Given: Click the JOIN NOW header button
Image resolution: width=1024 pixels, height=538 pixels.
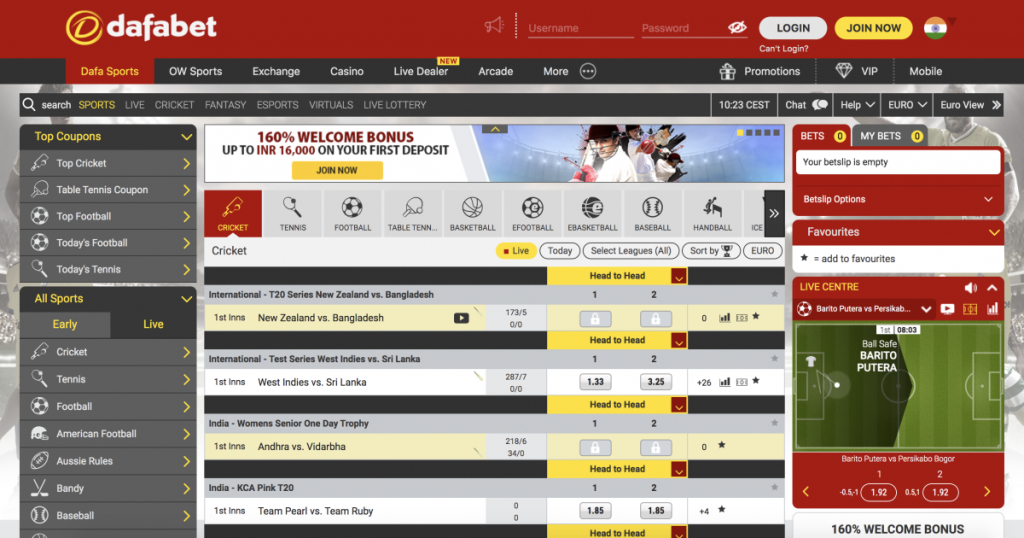Looking at the screenshot, I should coord(873,28).
